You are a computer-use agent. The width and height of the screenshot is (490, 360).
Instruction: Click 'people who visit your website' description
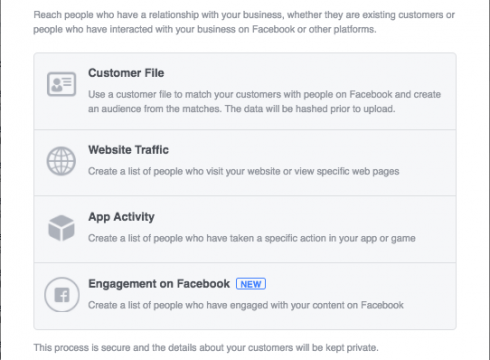tap(244, 171)
